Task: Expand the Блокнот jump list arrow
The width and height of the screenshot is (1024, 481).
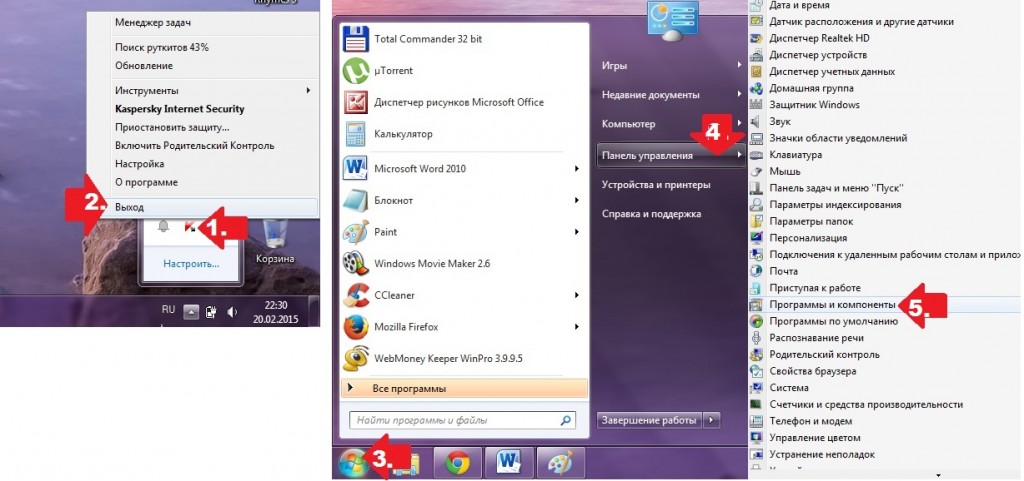Action: click(577, 200)
